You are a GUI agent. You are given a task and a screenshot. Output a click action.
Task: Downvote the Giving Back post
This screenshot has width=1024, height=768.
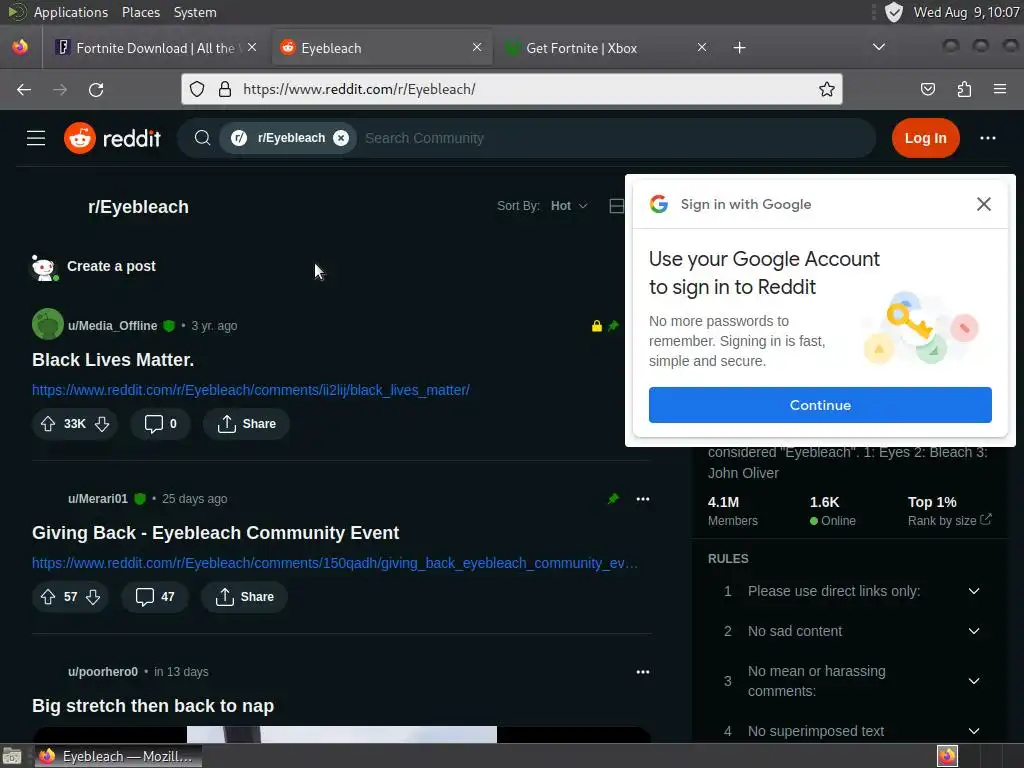[93, 597]
